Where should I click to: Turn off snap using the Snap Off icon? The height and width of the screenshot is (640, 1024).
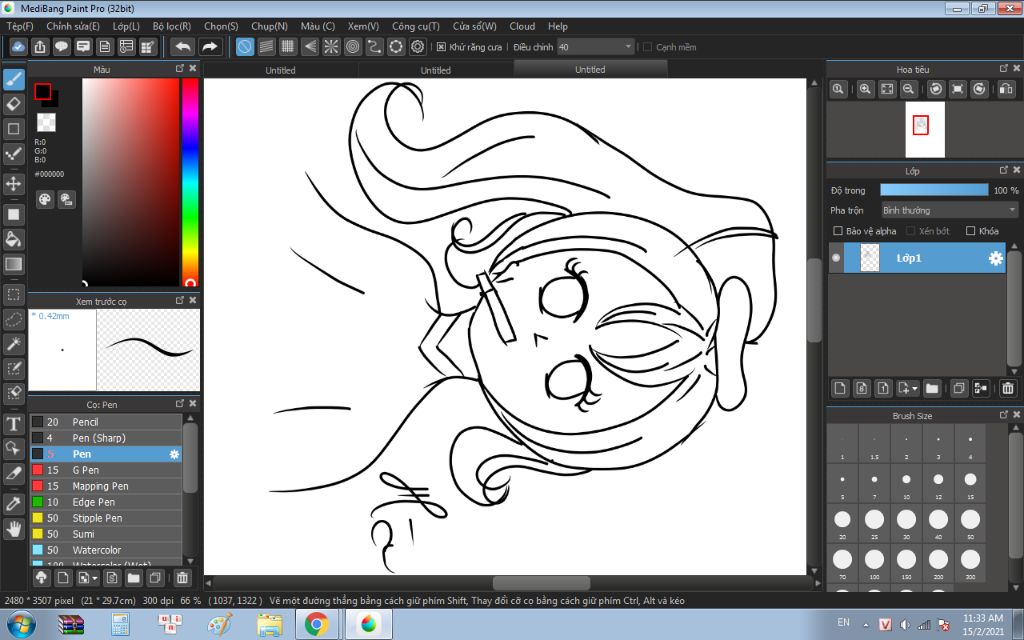pos(245,47)
